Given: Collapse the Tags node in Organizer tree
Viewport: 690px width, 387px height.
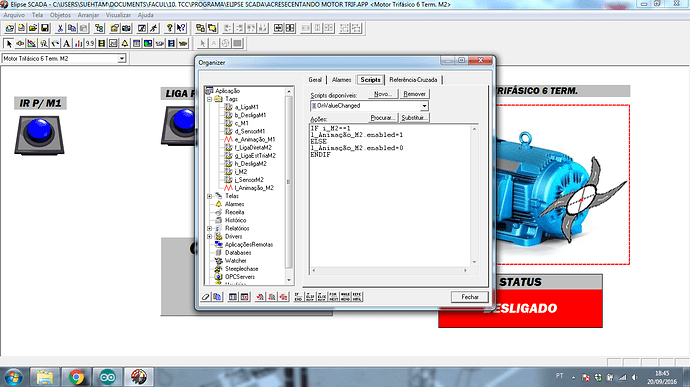Looking at the screenshot, I should 209,100.
